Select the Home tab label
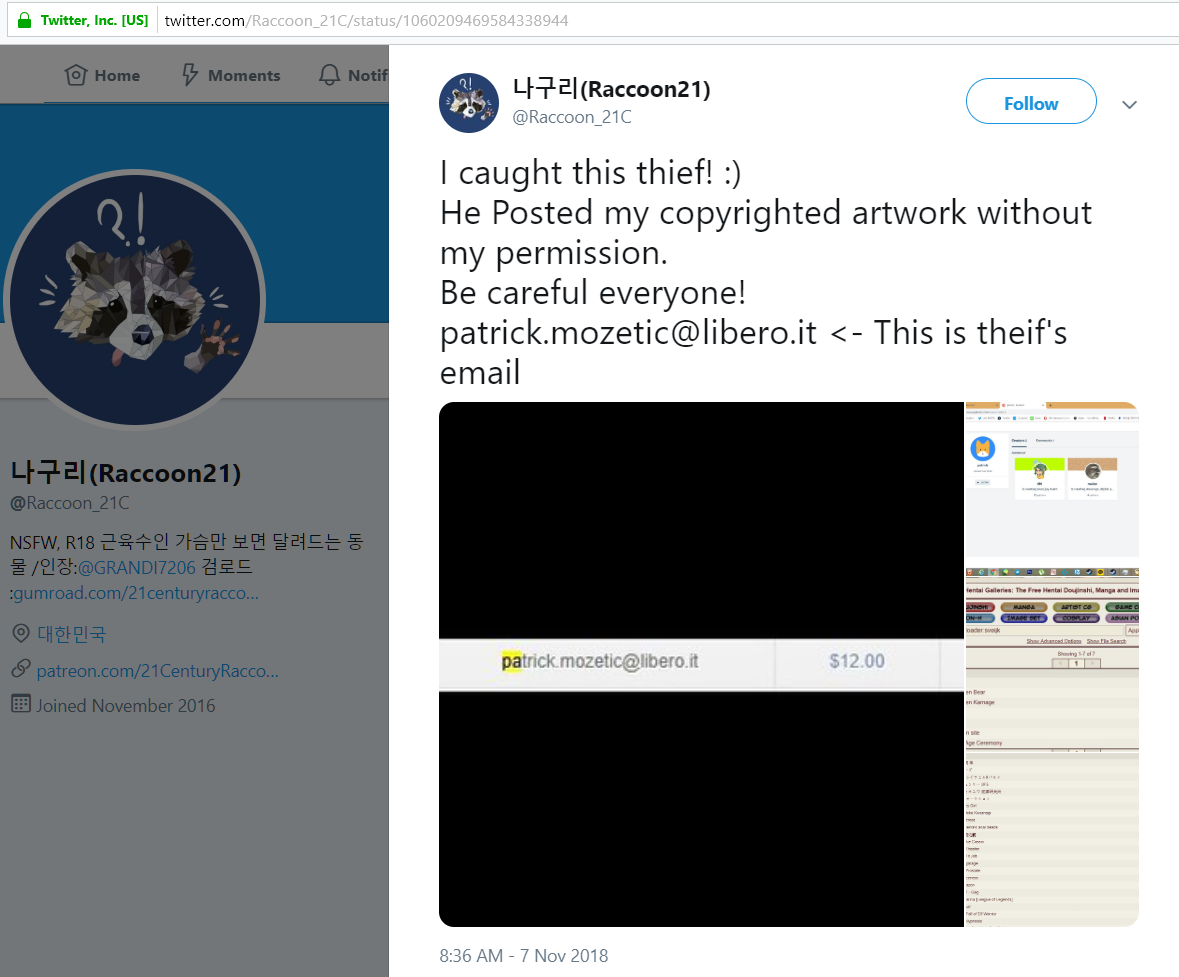This screenshot has width=1179, height=977. pos(117,75)
